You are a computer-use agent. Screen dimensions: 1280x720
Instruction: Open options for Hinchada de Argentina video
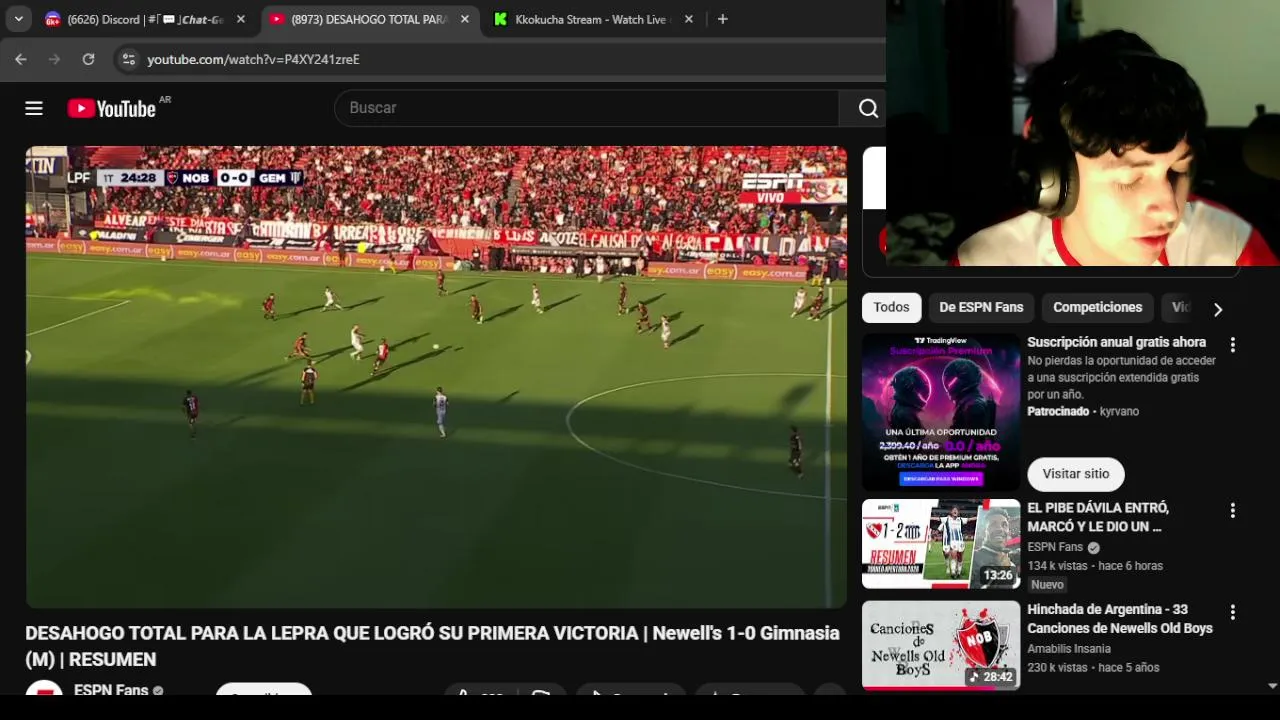click(x=1232, y=611)
